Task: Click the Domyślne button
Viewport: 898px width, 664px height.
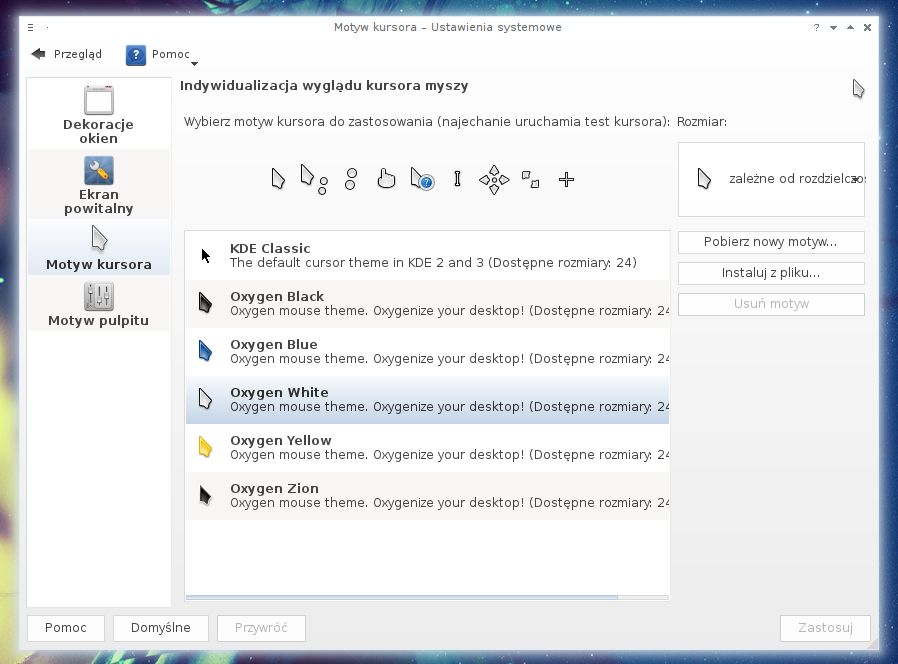Action: click(161, 628)
